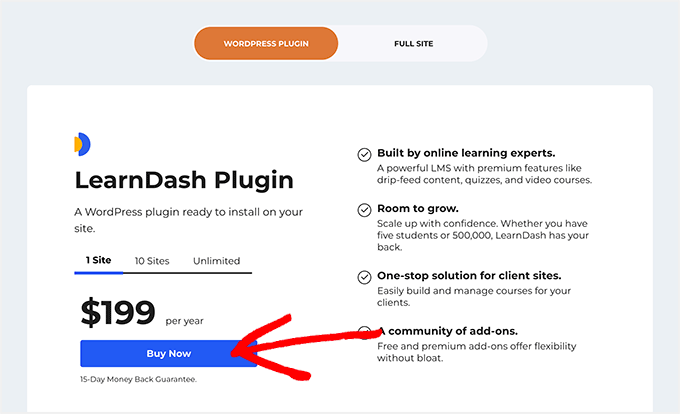Click the Easily build and manage courses paragraph
Screen dimensions: 680x414
pos(474,297)
